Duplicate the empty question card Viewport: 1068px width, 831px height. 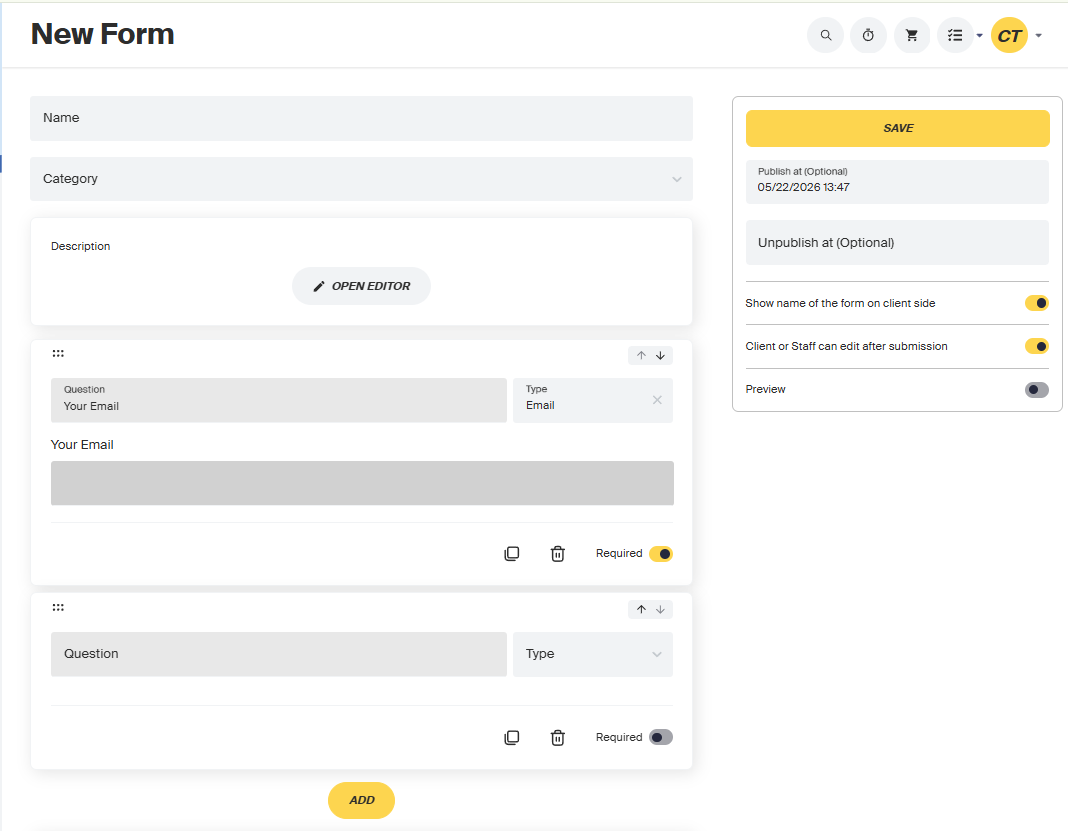click(x=512, y=738)
